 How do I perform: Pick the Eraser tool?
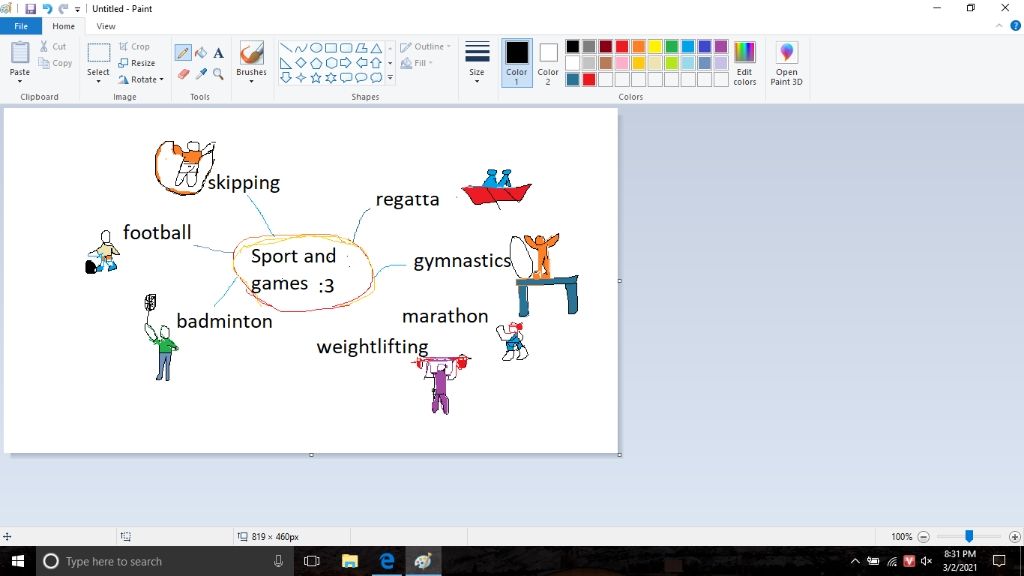pyautogui.click(x=183, y=74)
